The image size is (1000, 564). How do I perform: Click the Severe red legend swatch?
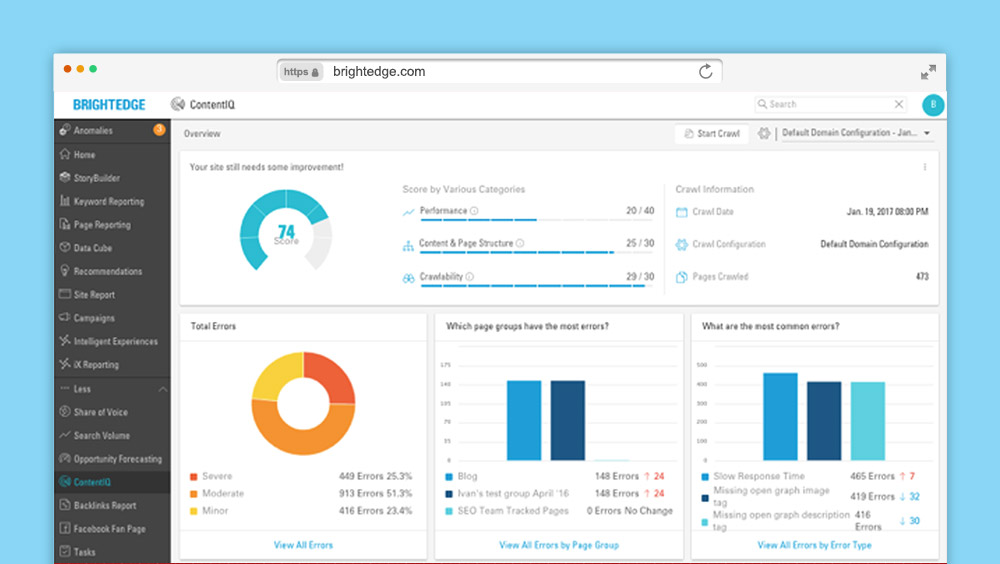(x=193, y=477)
